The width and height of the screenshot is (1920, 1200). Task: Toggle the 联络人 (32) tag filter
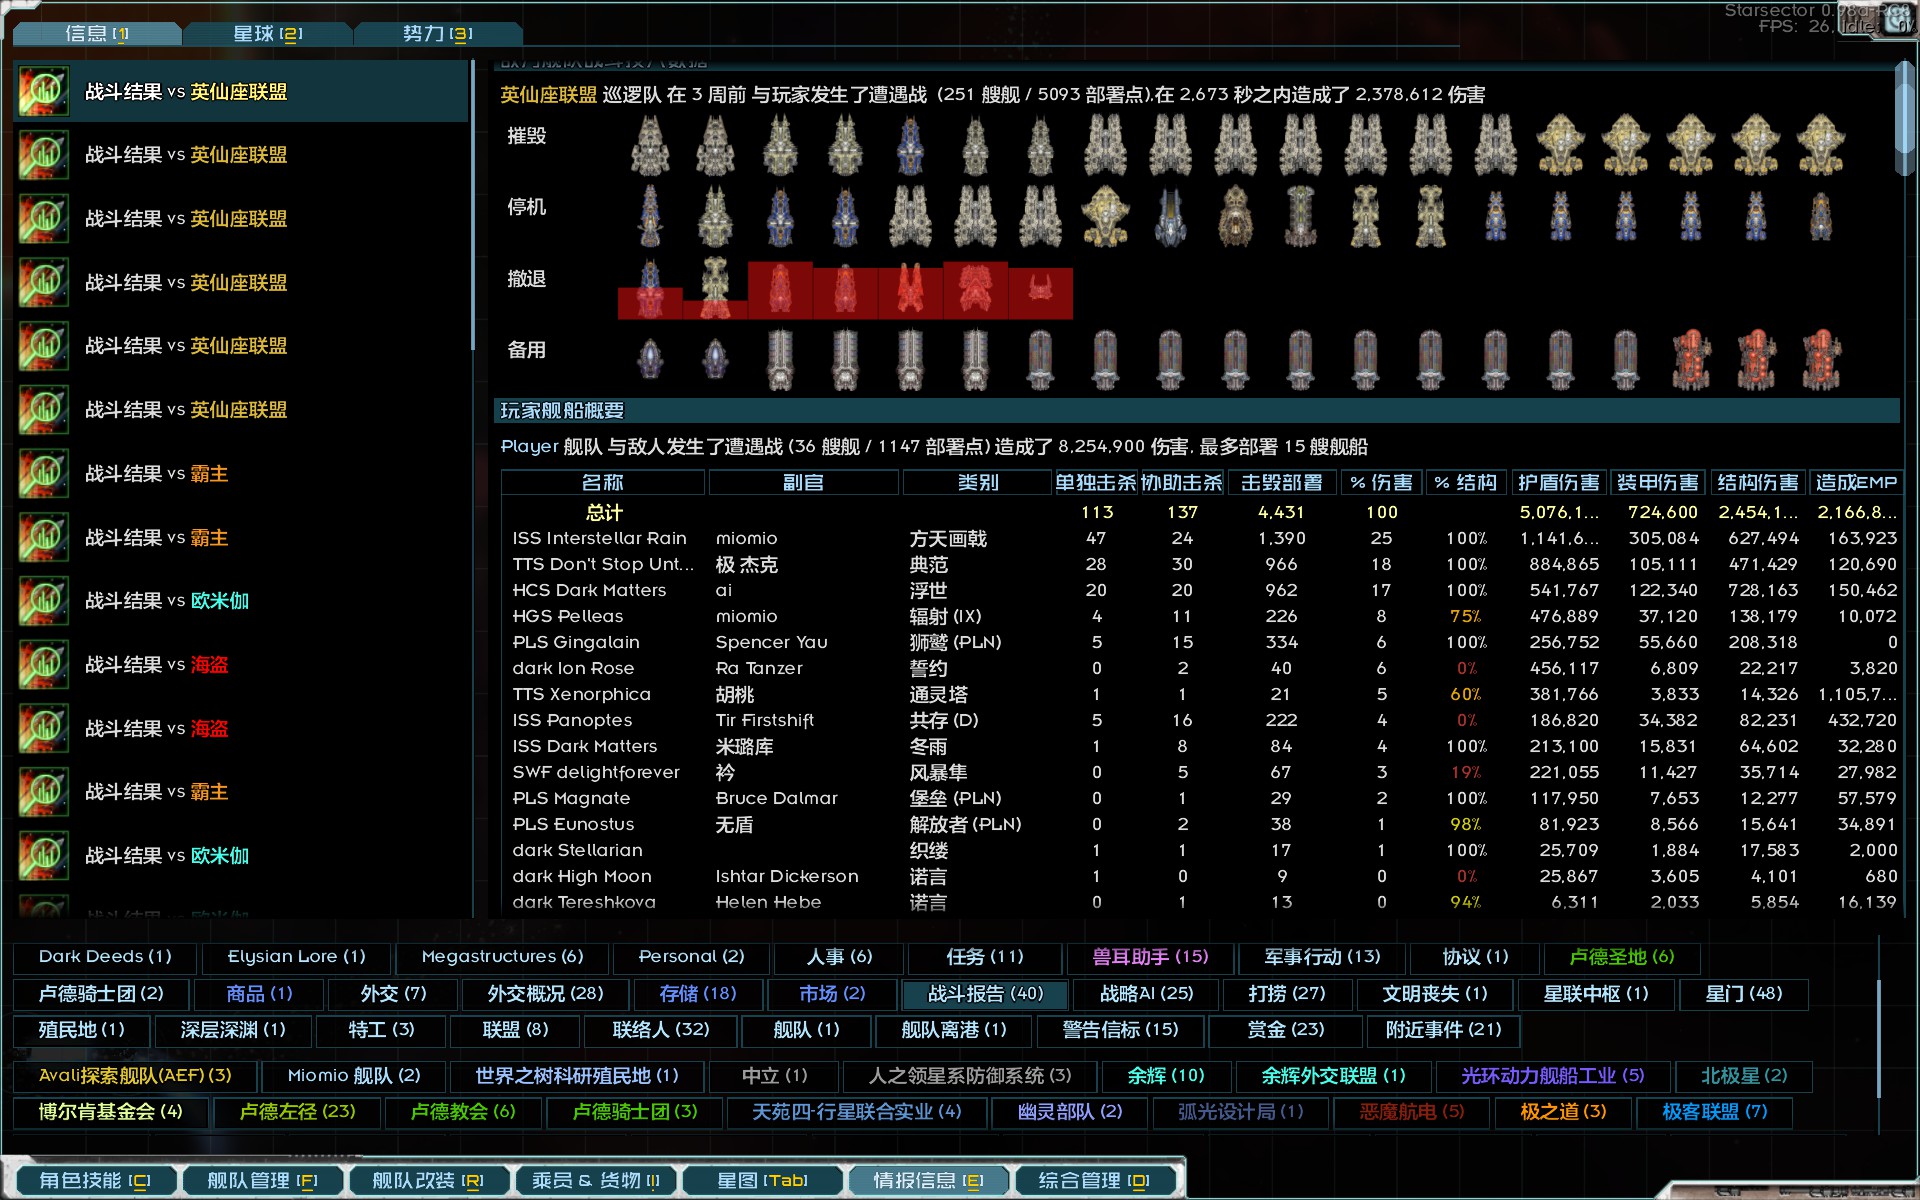tap(660, 1030)
